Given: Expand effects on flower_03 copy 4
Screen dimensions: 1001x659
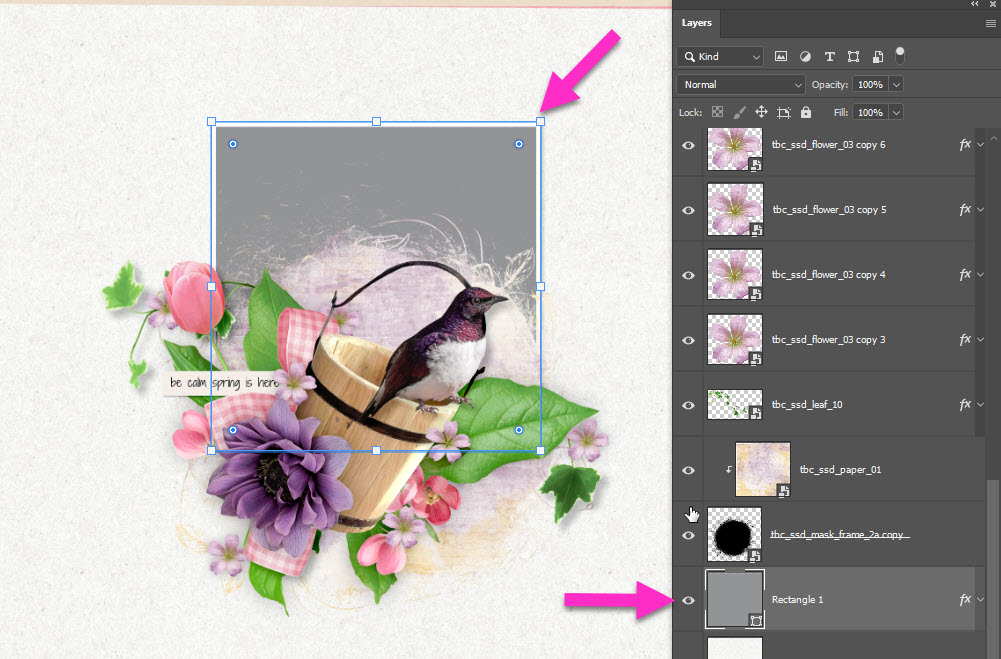Looking at the screenshot, I should pyautogui.click(x=981, y=275).
